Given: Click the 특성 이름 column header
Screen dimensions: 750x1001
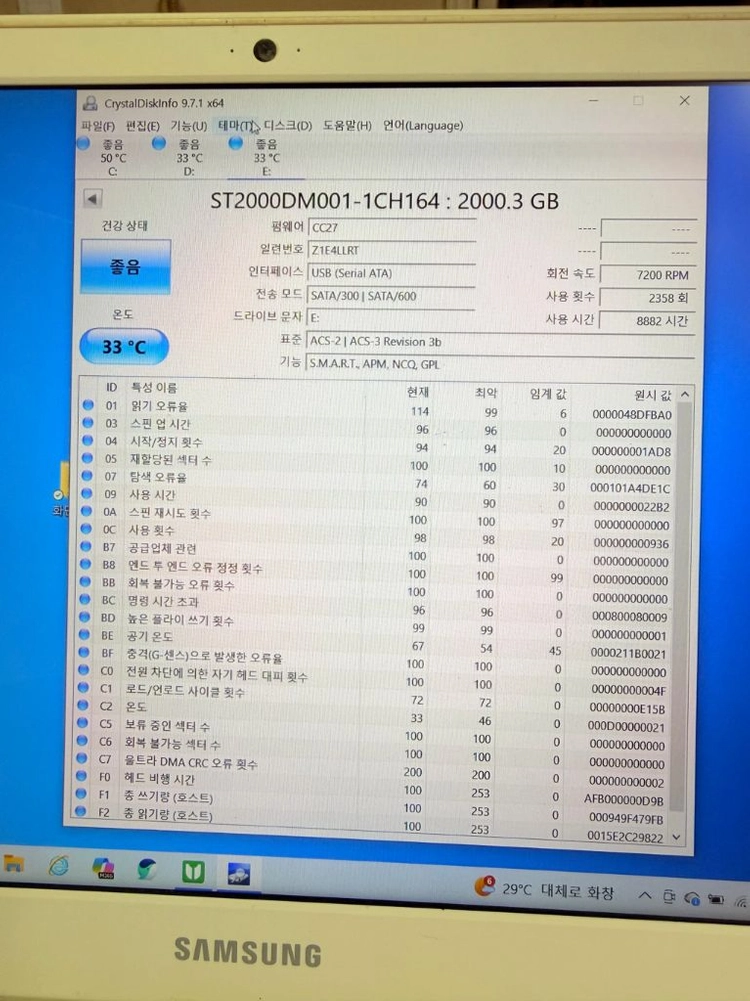Looking at the screenshot, I should tap(154, 388).
